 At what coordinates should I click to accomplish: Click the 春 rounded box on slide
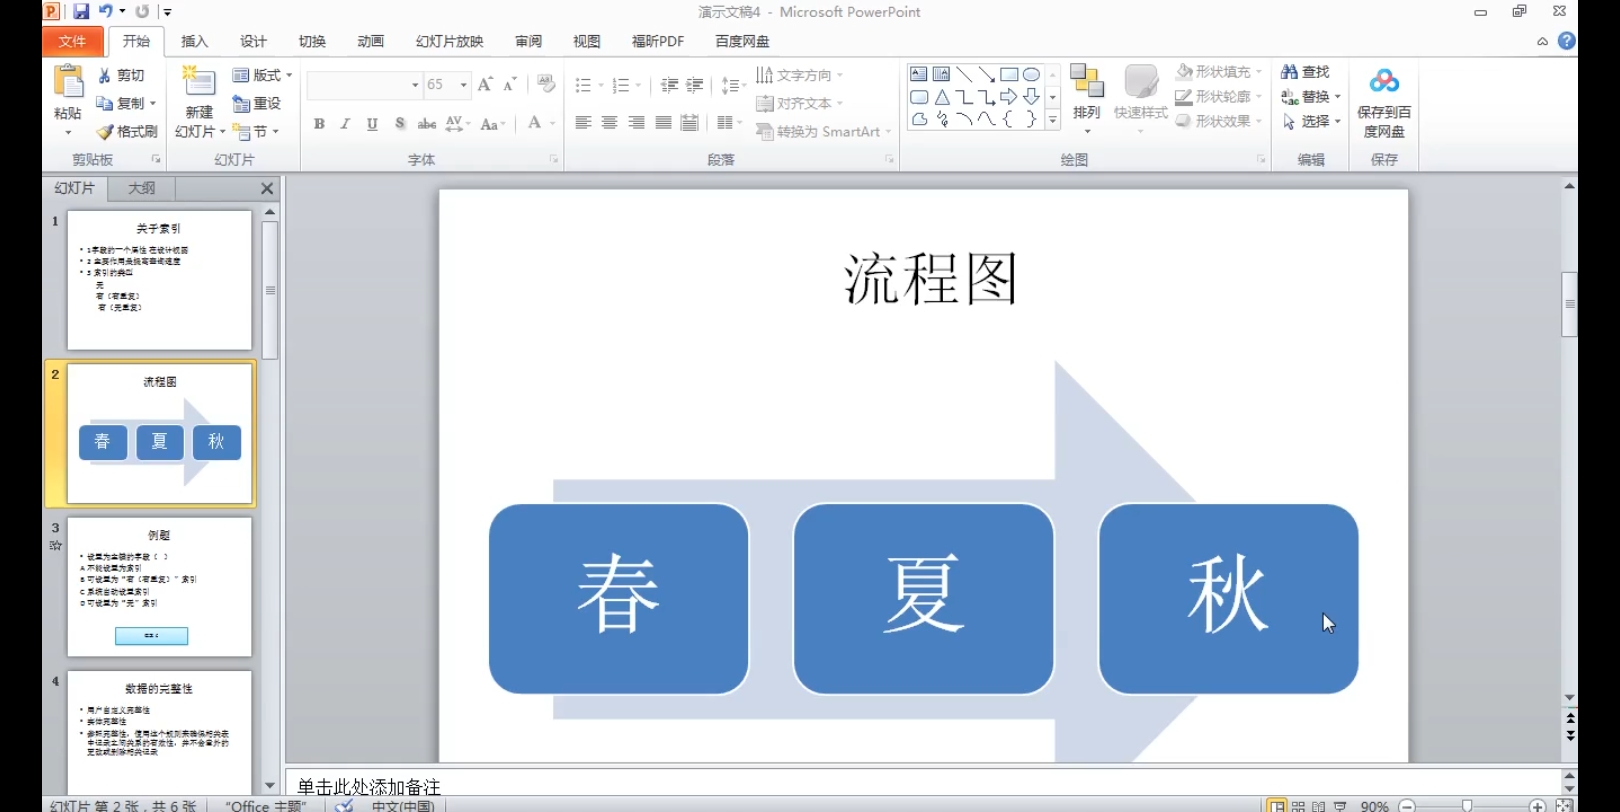[619, 599]
